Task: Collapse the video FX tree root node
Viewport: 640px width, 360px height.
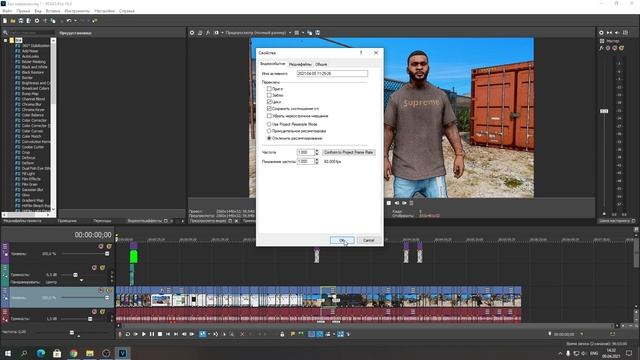Action: pos(6,40)
